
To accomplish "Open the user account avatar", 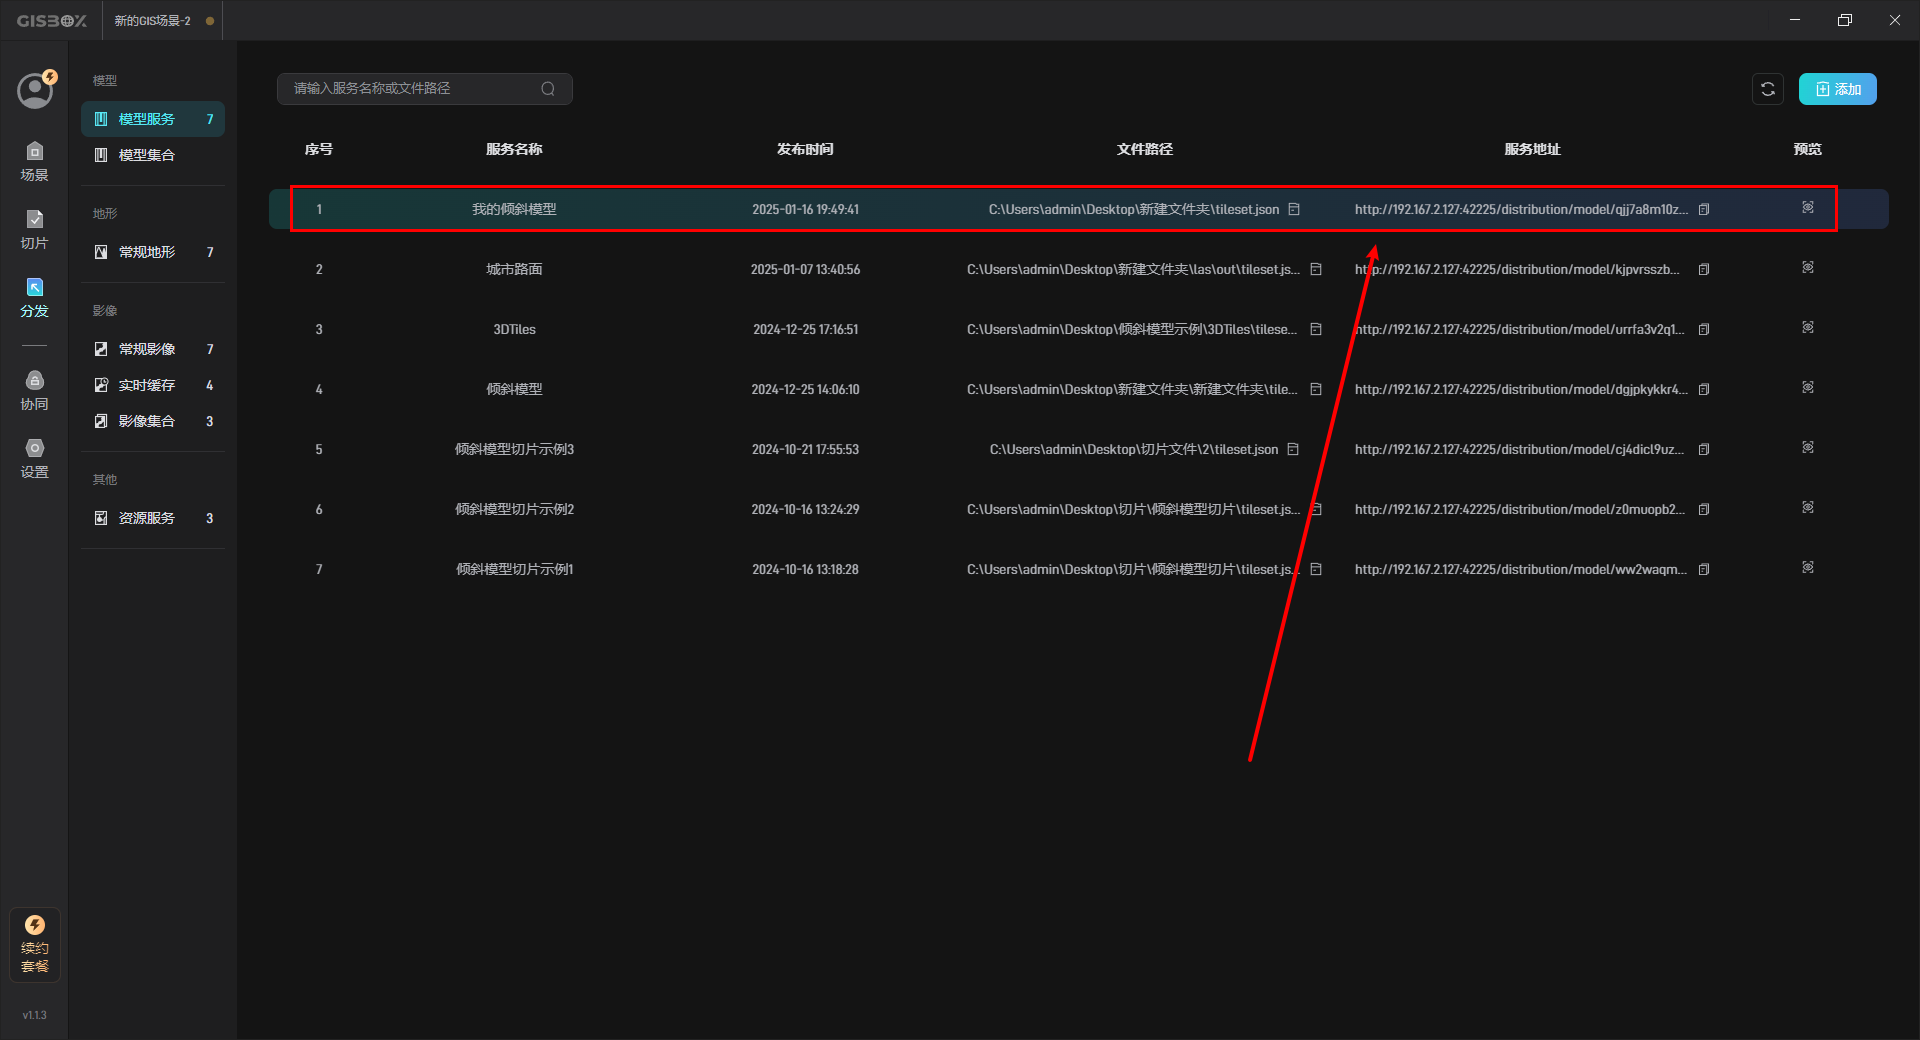I will click(35, 90).
